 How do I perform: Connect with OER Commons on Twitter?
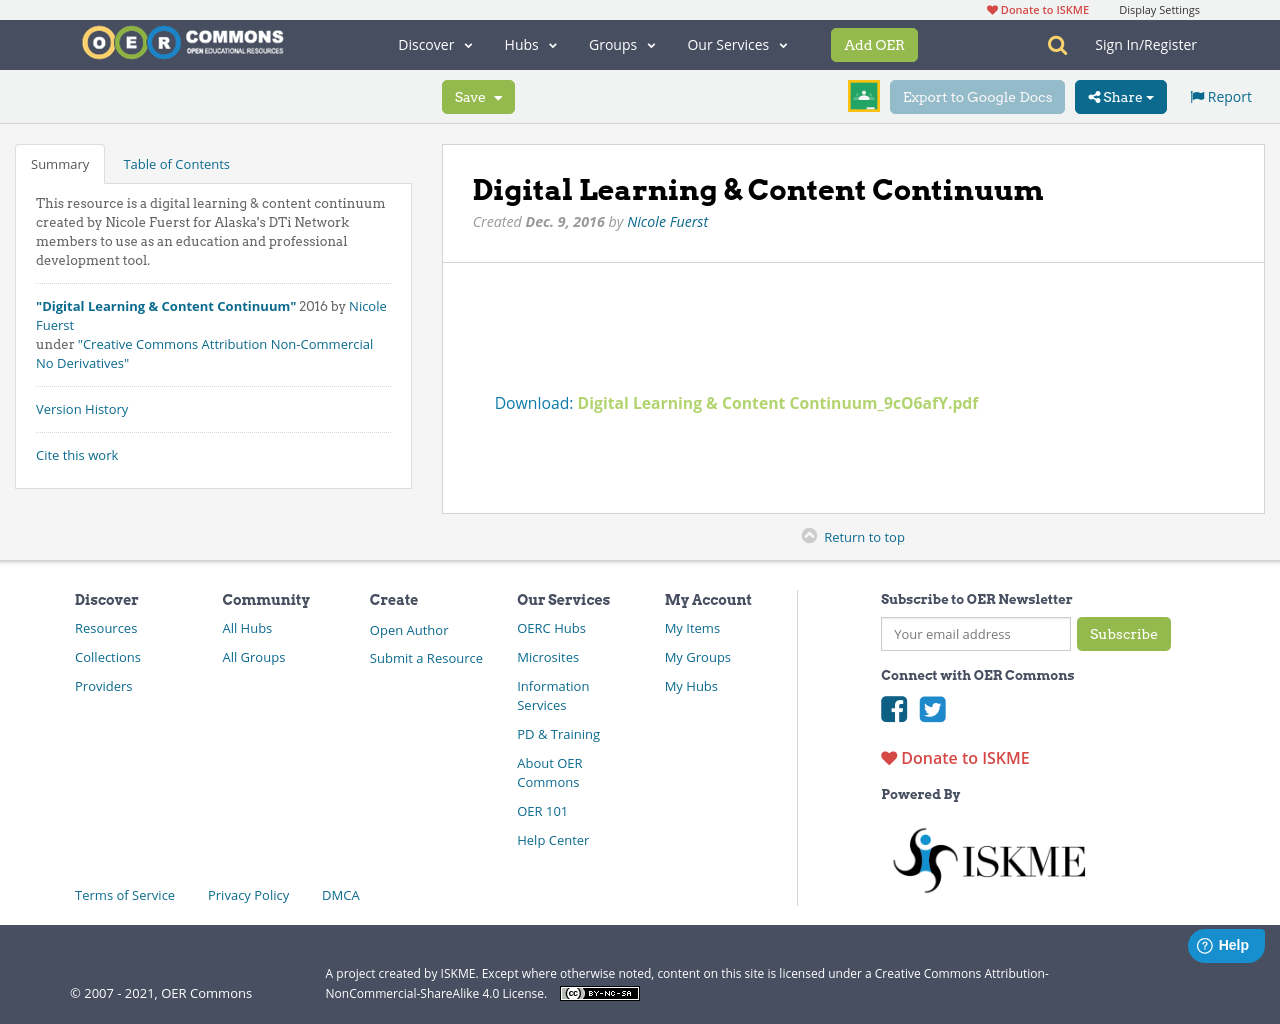(932, 709)
